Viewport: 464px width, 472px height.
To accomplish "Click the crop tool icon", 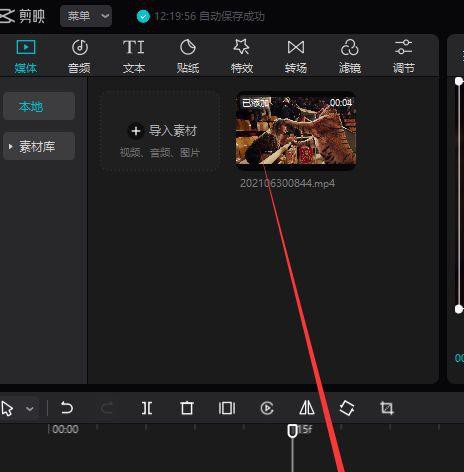I will click(387, 408).
